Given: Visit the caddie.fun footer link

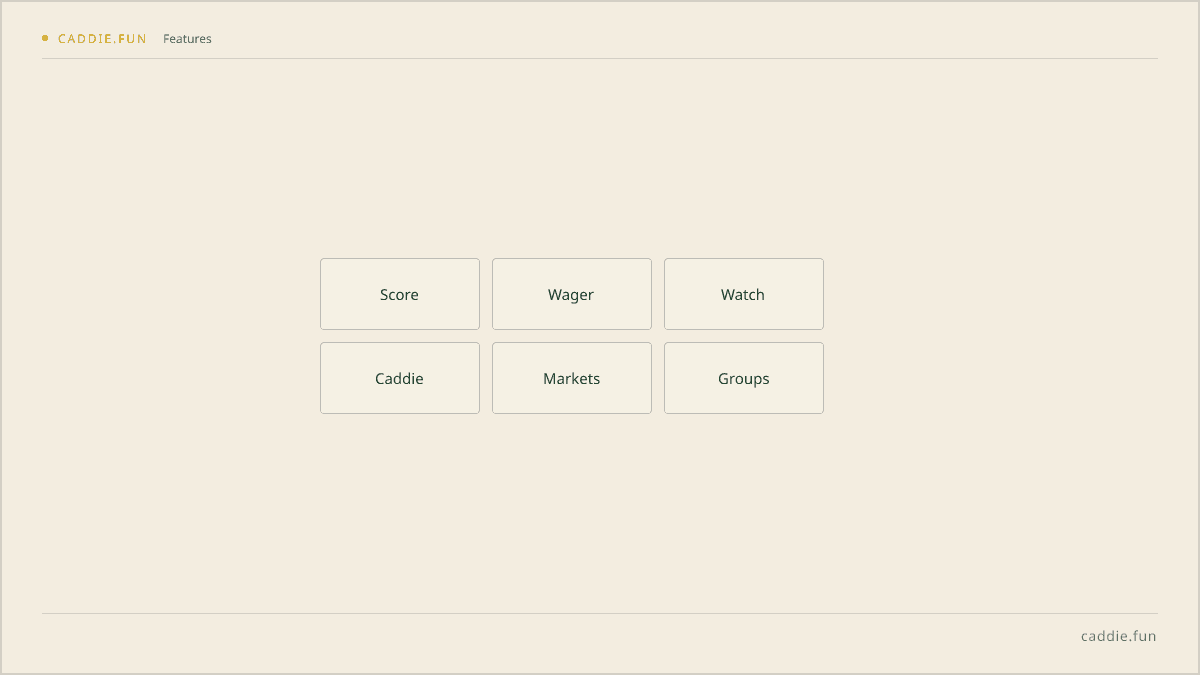Looking at the screenshot, I should point(1118,636).
